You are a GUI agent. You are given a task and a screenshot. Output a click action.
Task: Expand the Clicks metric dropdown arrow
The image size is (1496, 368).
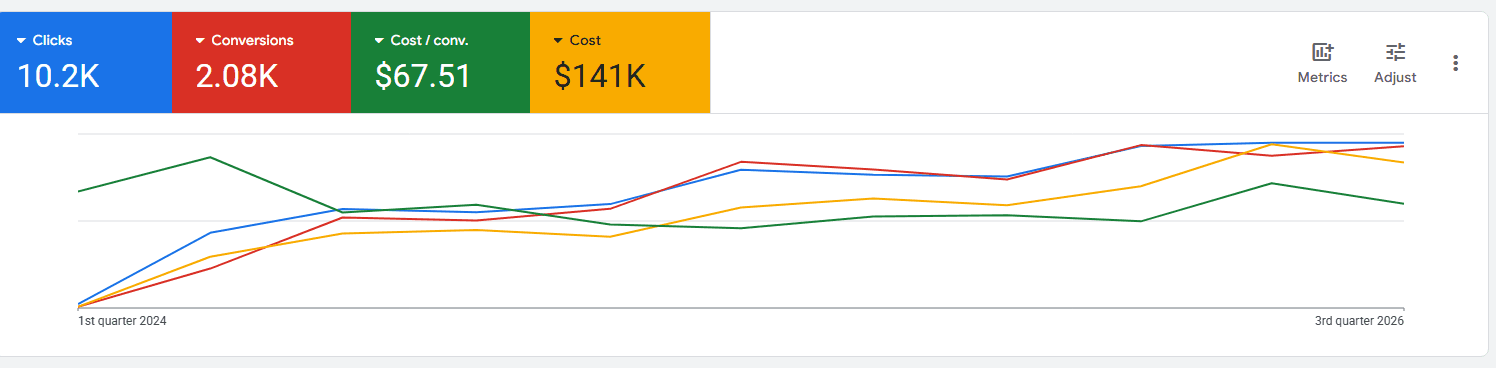pyautogui.click(x=22, y=41)
